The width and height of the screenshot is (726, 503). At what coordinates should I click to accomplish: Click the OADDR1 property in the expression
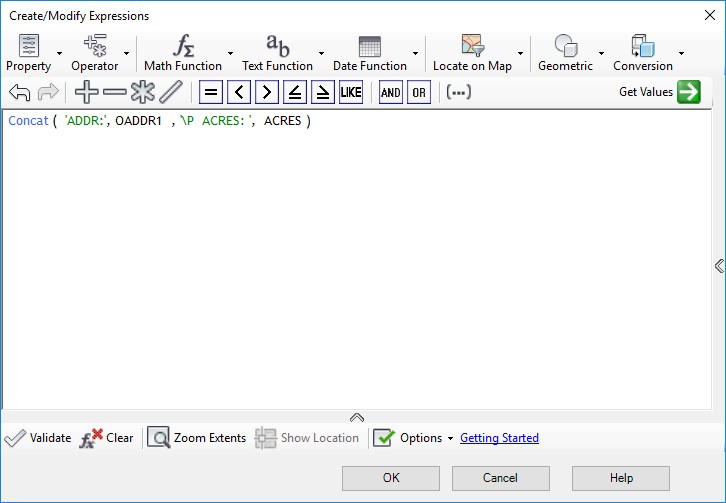point(138,120)
